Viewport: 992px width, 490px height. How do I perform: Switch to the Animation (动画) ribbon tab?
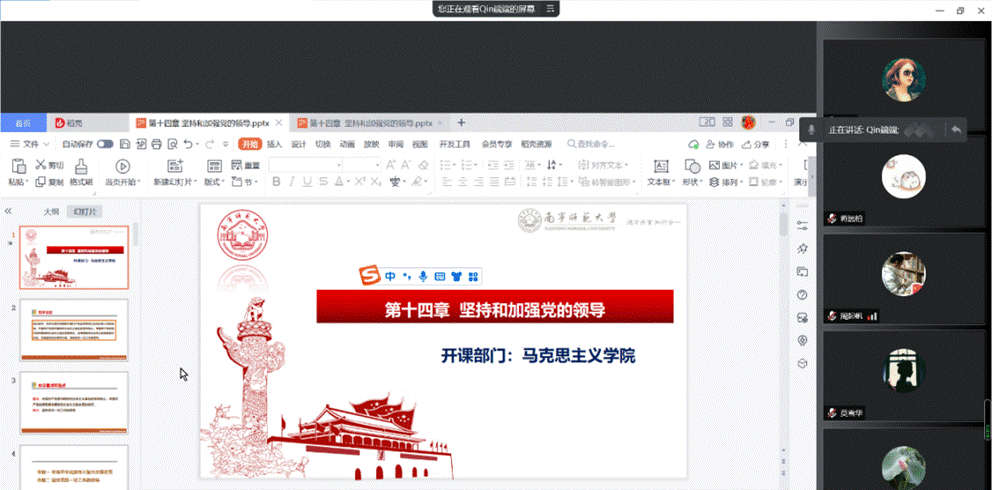click(x=347, y=144)
